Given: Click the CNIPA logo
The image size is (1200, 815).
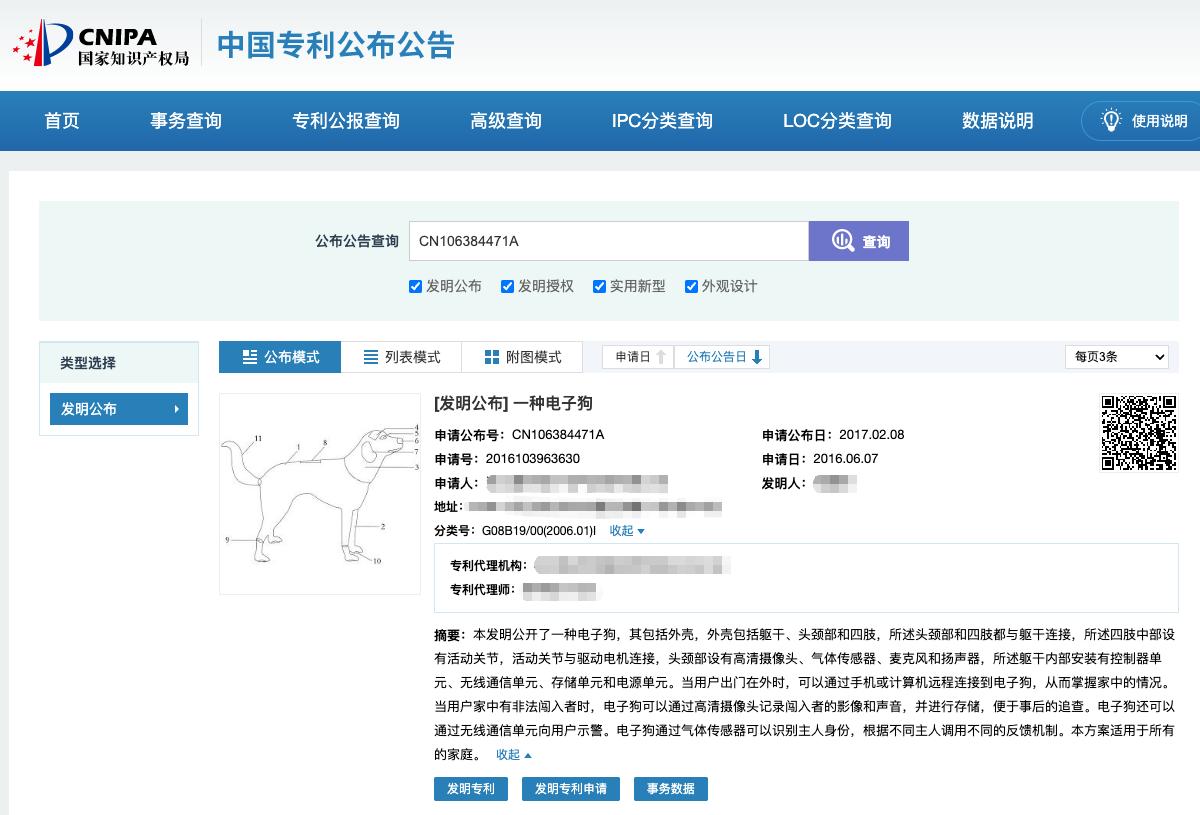Looking at the screenshot, I should 100,45.
